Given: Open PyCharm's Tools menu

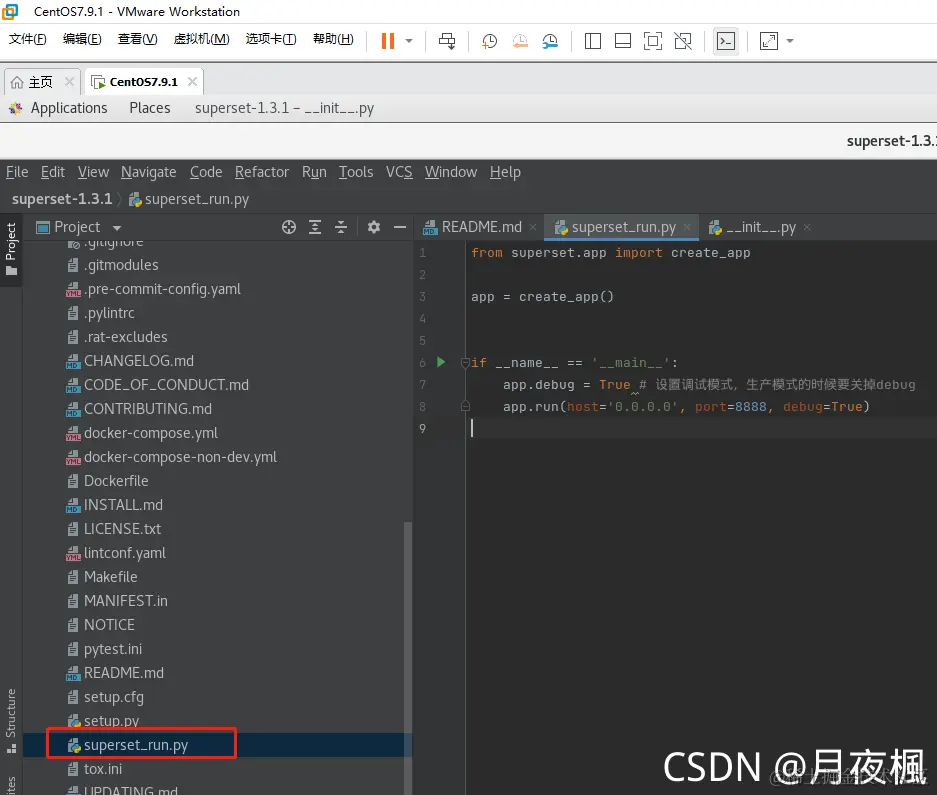Looking at the screenshot, I should tap(356, 172).
